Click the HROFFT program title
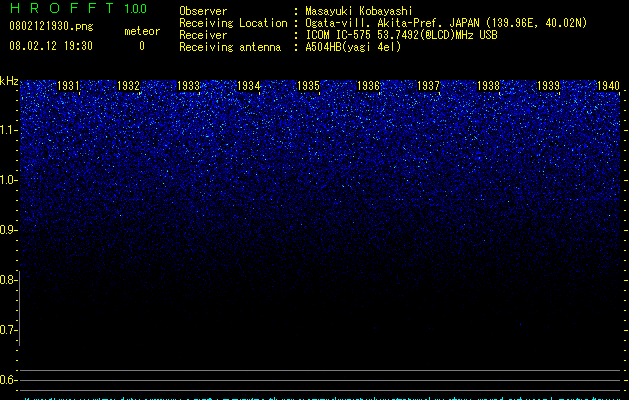 62,8
